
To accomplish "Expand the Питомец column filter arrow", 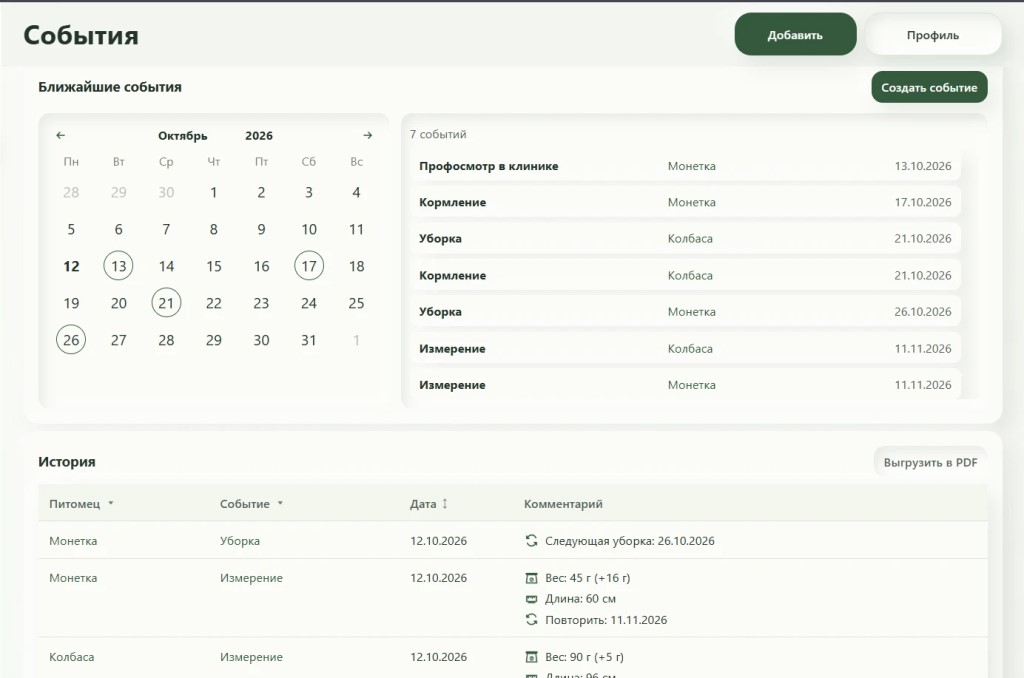I will 110,504.
